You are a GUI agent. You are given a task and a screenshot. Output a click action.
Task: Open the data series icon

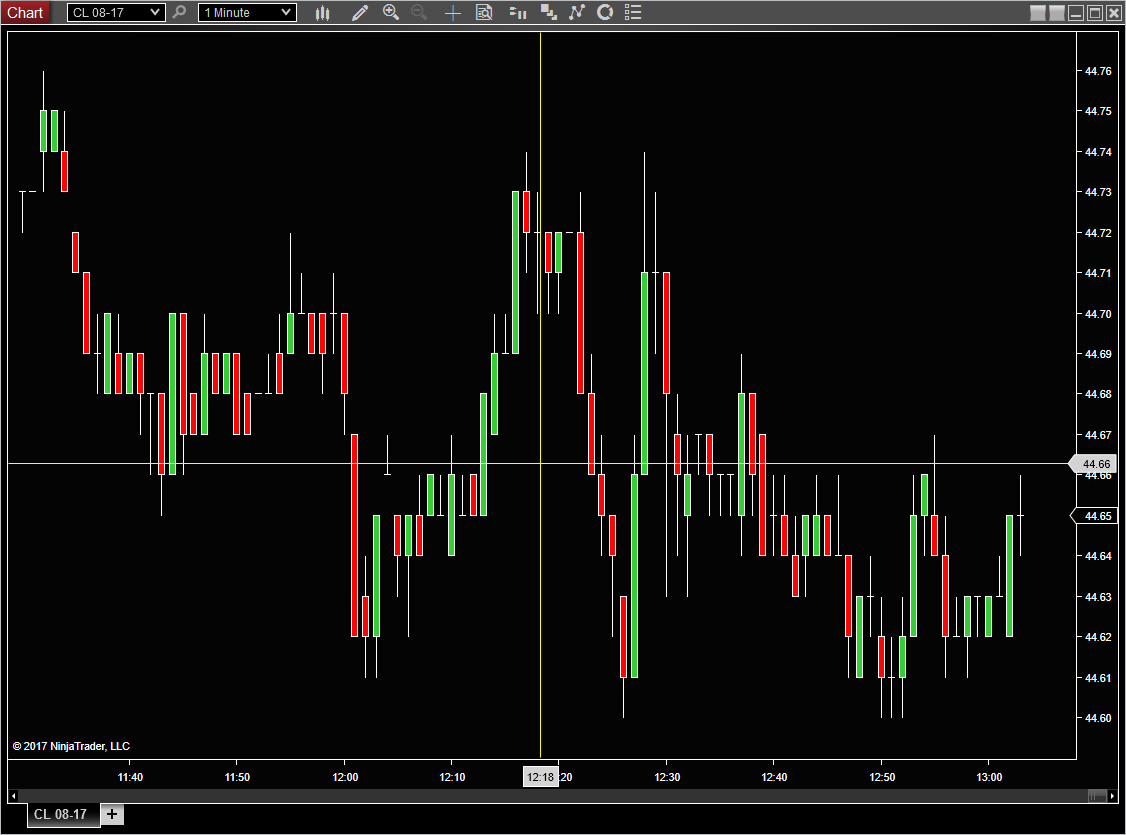coord(549,12)
